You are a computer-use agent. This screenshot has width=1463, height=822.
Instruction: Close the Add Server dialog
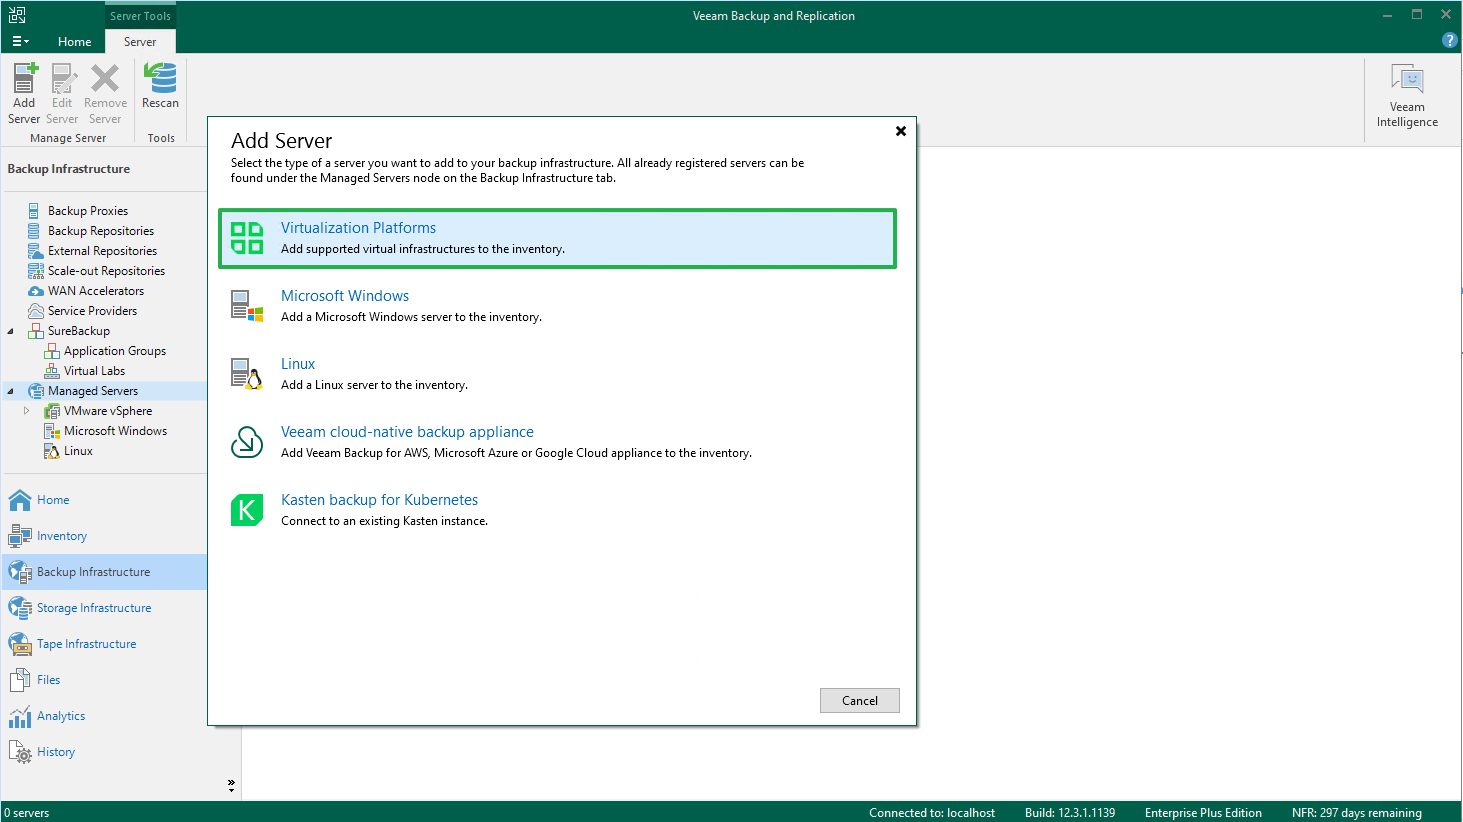coord(900,131)
